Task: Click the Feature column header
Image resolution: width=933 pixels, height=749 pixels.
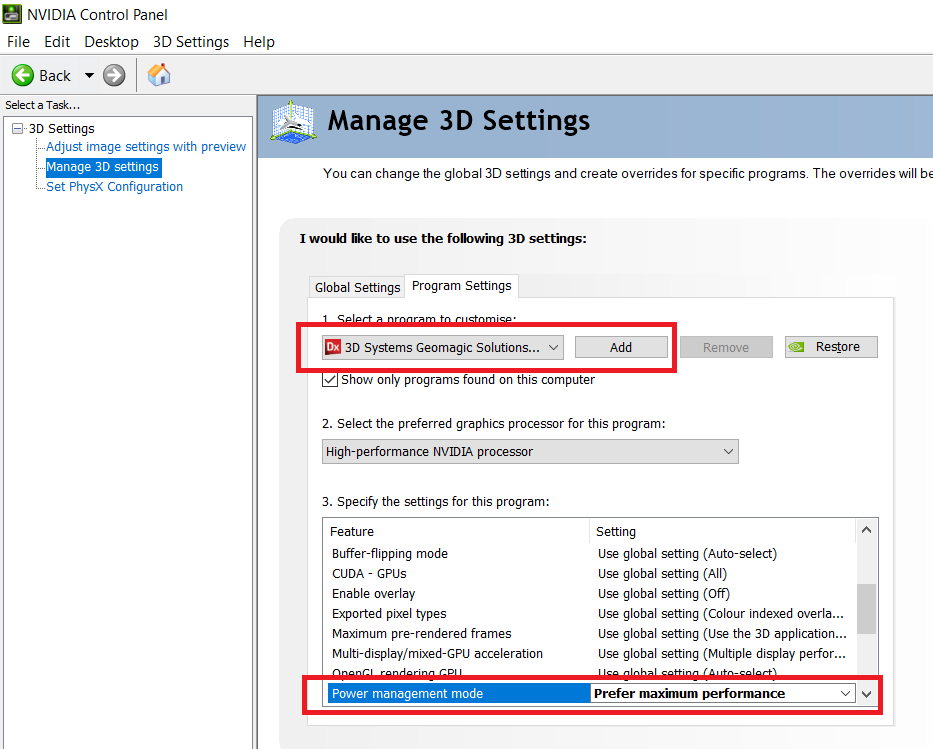Action: click(x=456, y=531)
